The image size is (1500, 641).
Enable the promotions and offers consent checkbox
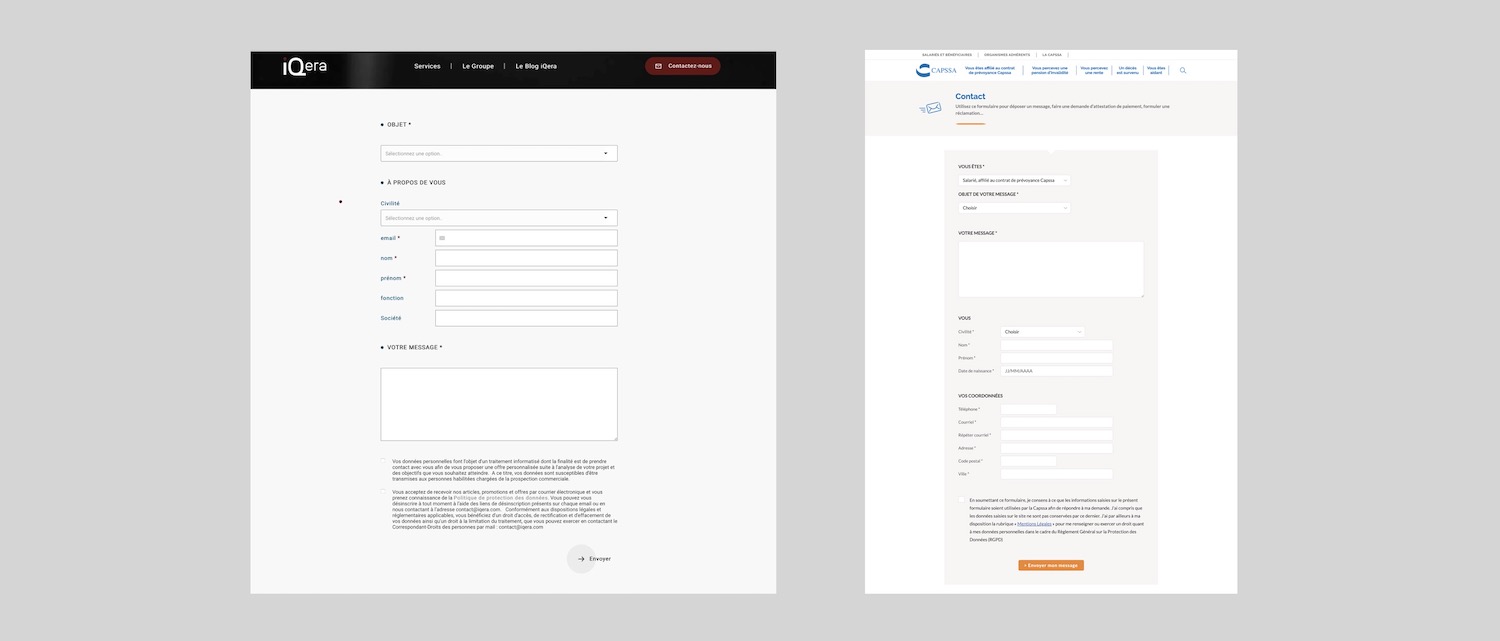(x=382, y=493)
